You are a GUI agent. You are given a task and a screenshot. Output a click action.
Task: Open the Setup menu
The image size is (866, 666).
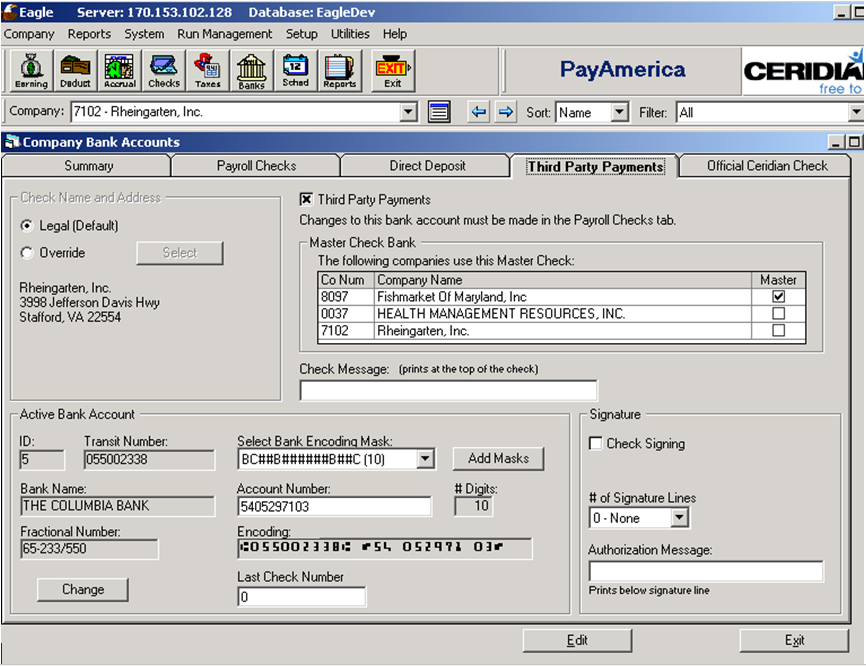pyautogui.click(x=302, y=34)
